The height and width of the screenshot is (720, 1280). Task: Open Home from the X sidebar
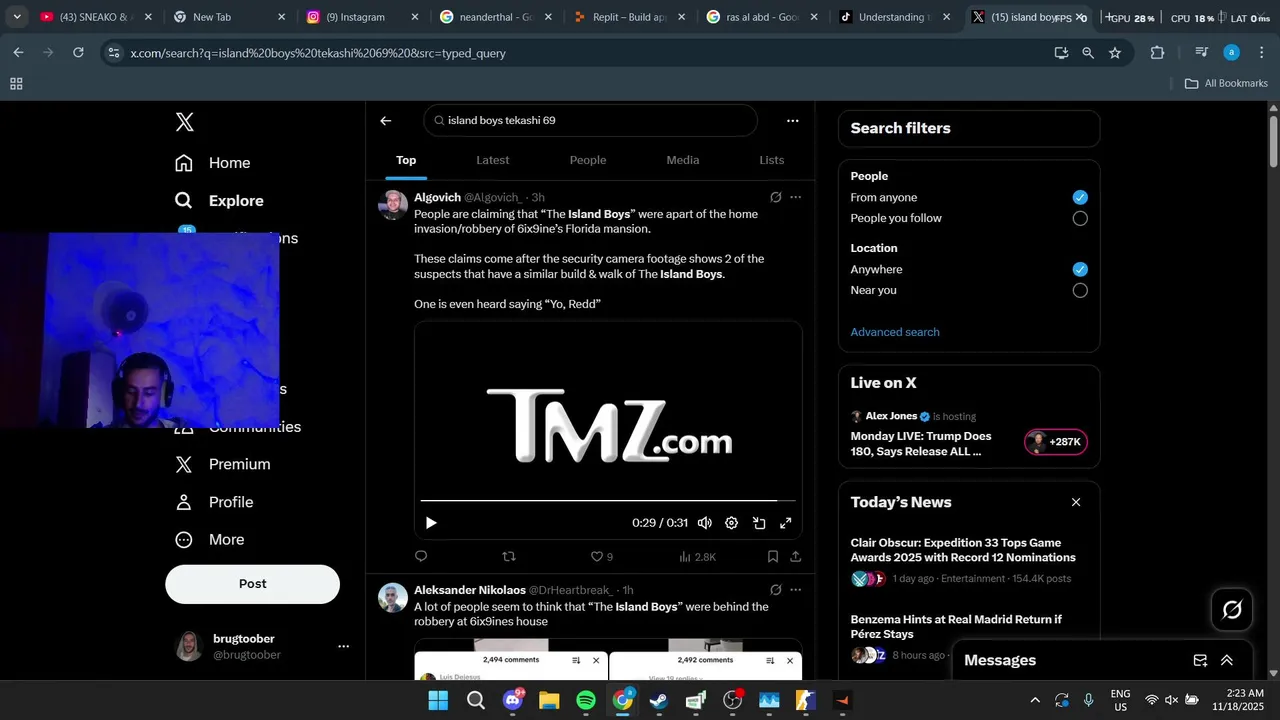[212, 163]
